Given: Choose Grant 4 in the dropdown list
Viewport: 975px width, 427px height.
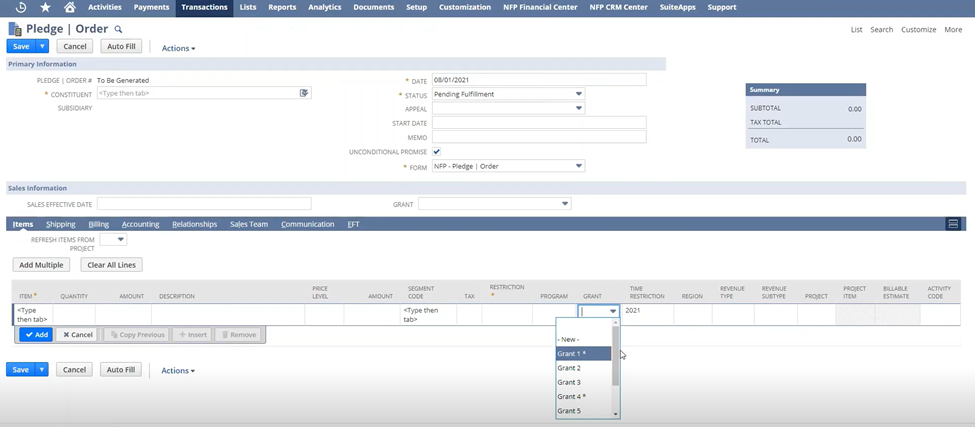Looking at the screenshot, I should click(x=584, y=397).
